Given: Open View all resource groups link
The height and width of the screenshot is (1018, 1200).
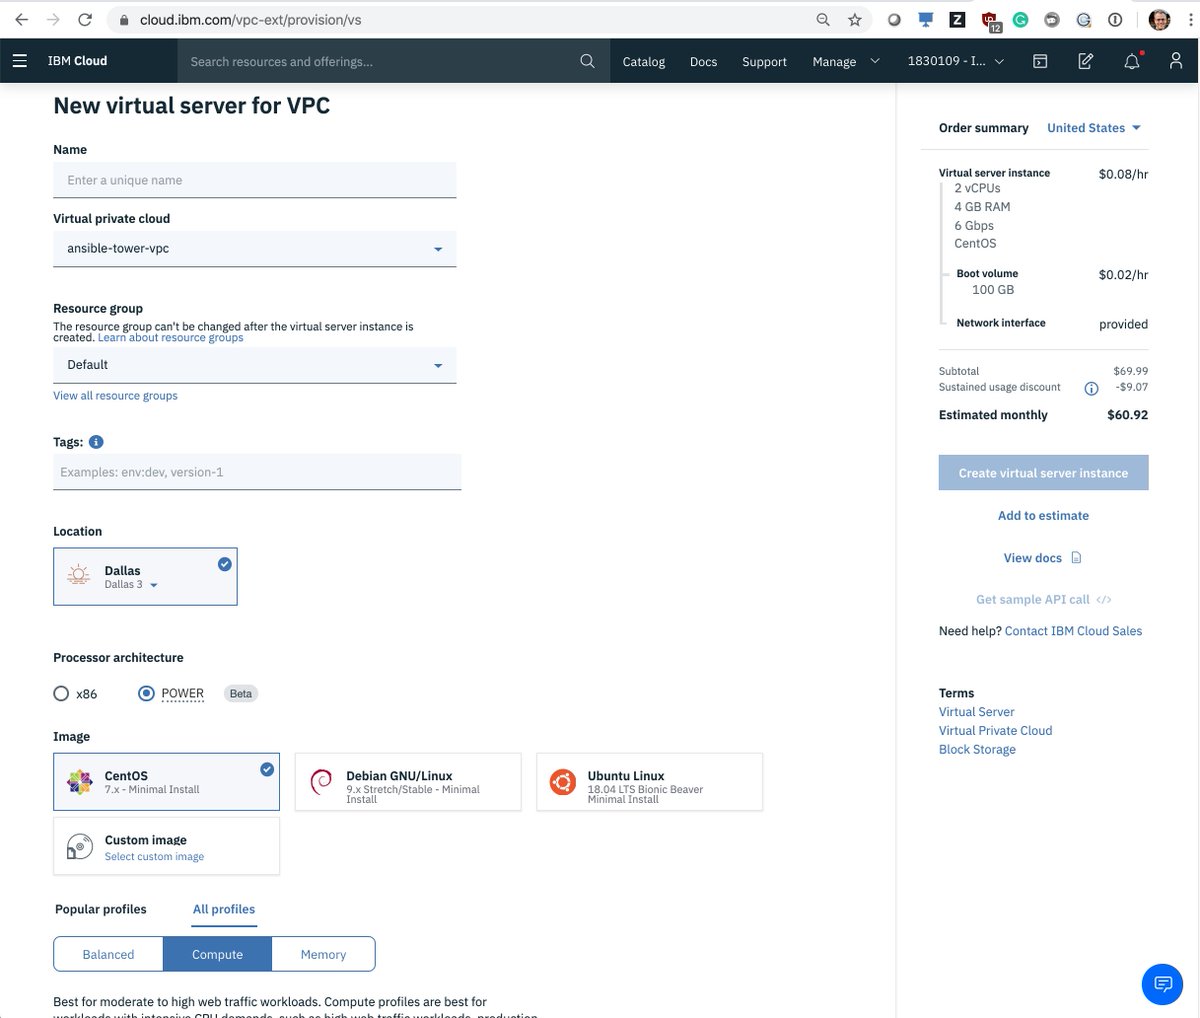Looking at the screenshot, I should 115,396.
